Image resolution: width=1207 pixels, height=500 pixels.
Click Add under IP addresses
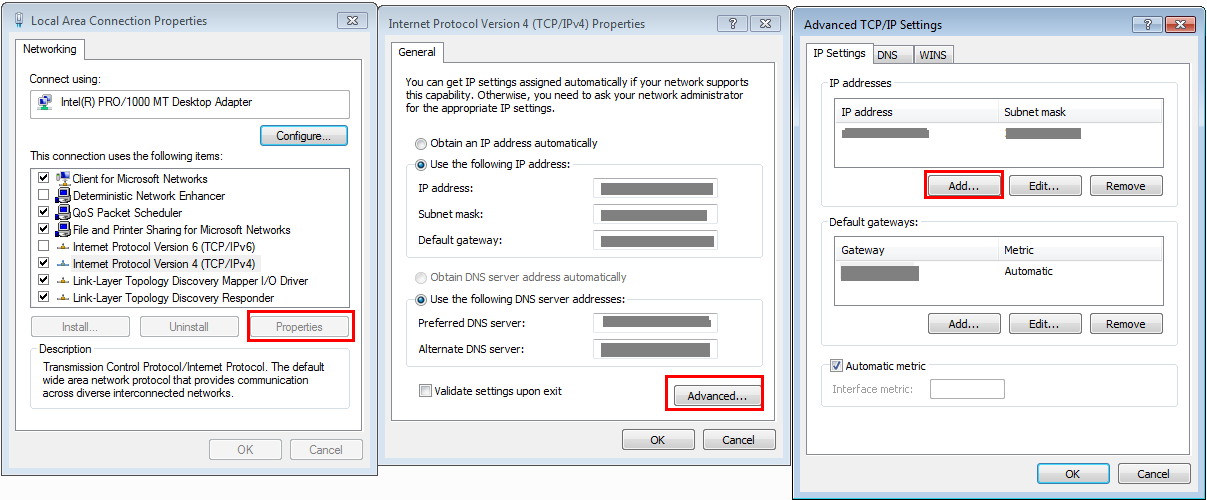[963, 186]
